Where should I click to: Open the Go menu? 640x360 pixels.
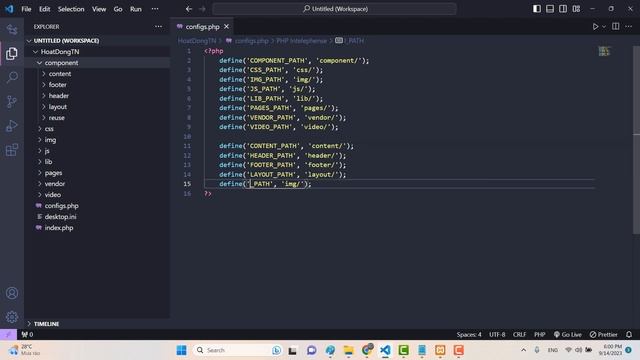point(118,9)
